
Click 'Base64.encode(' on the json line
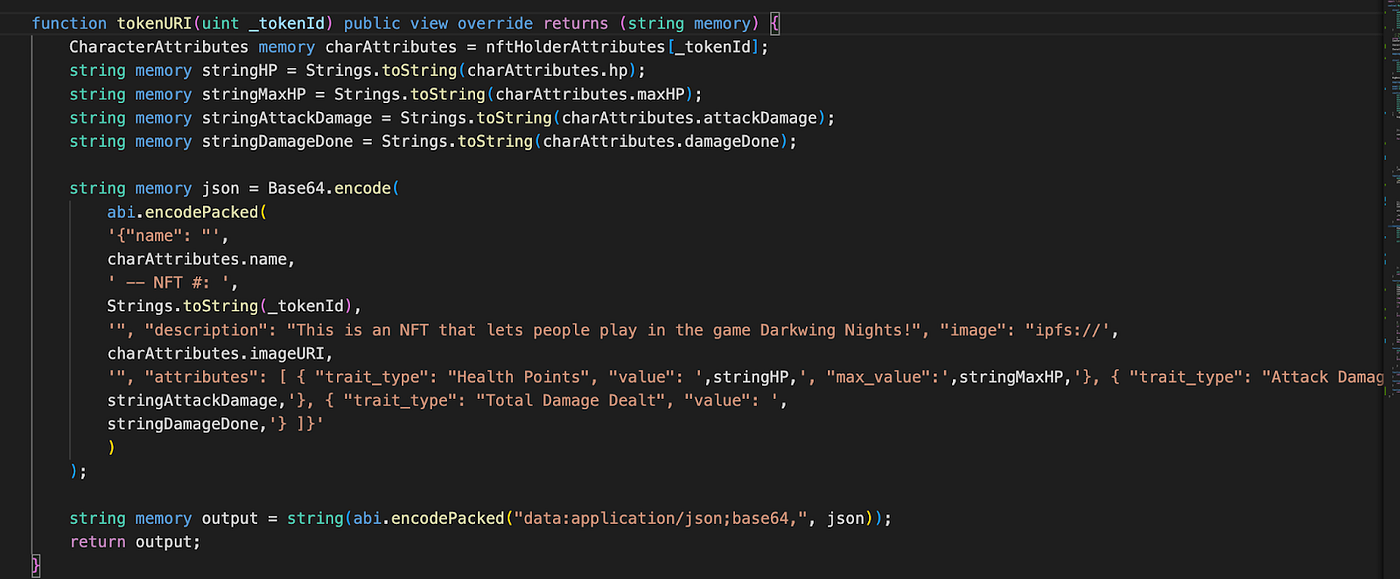click(333, 188)
